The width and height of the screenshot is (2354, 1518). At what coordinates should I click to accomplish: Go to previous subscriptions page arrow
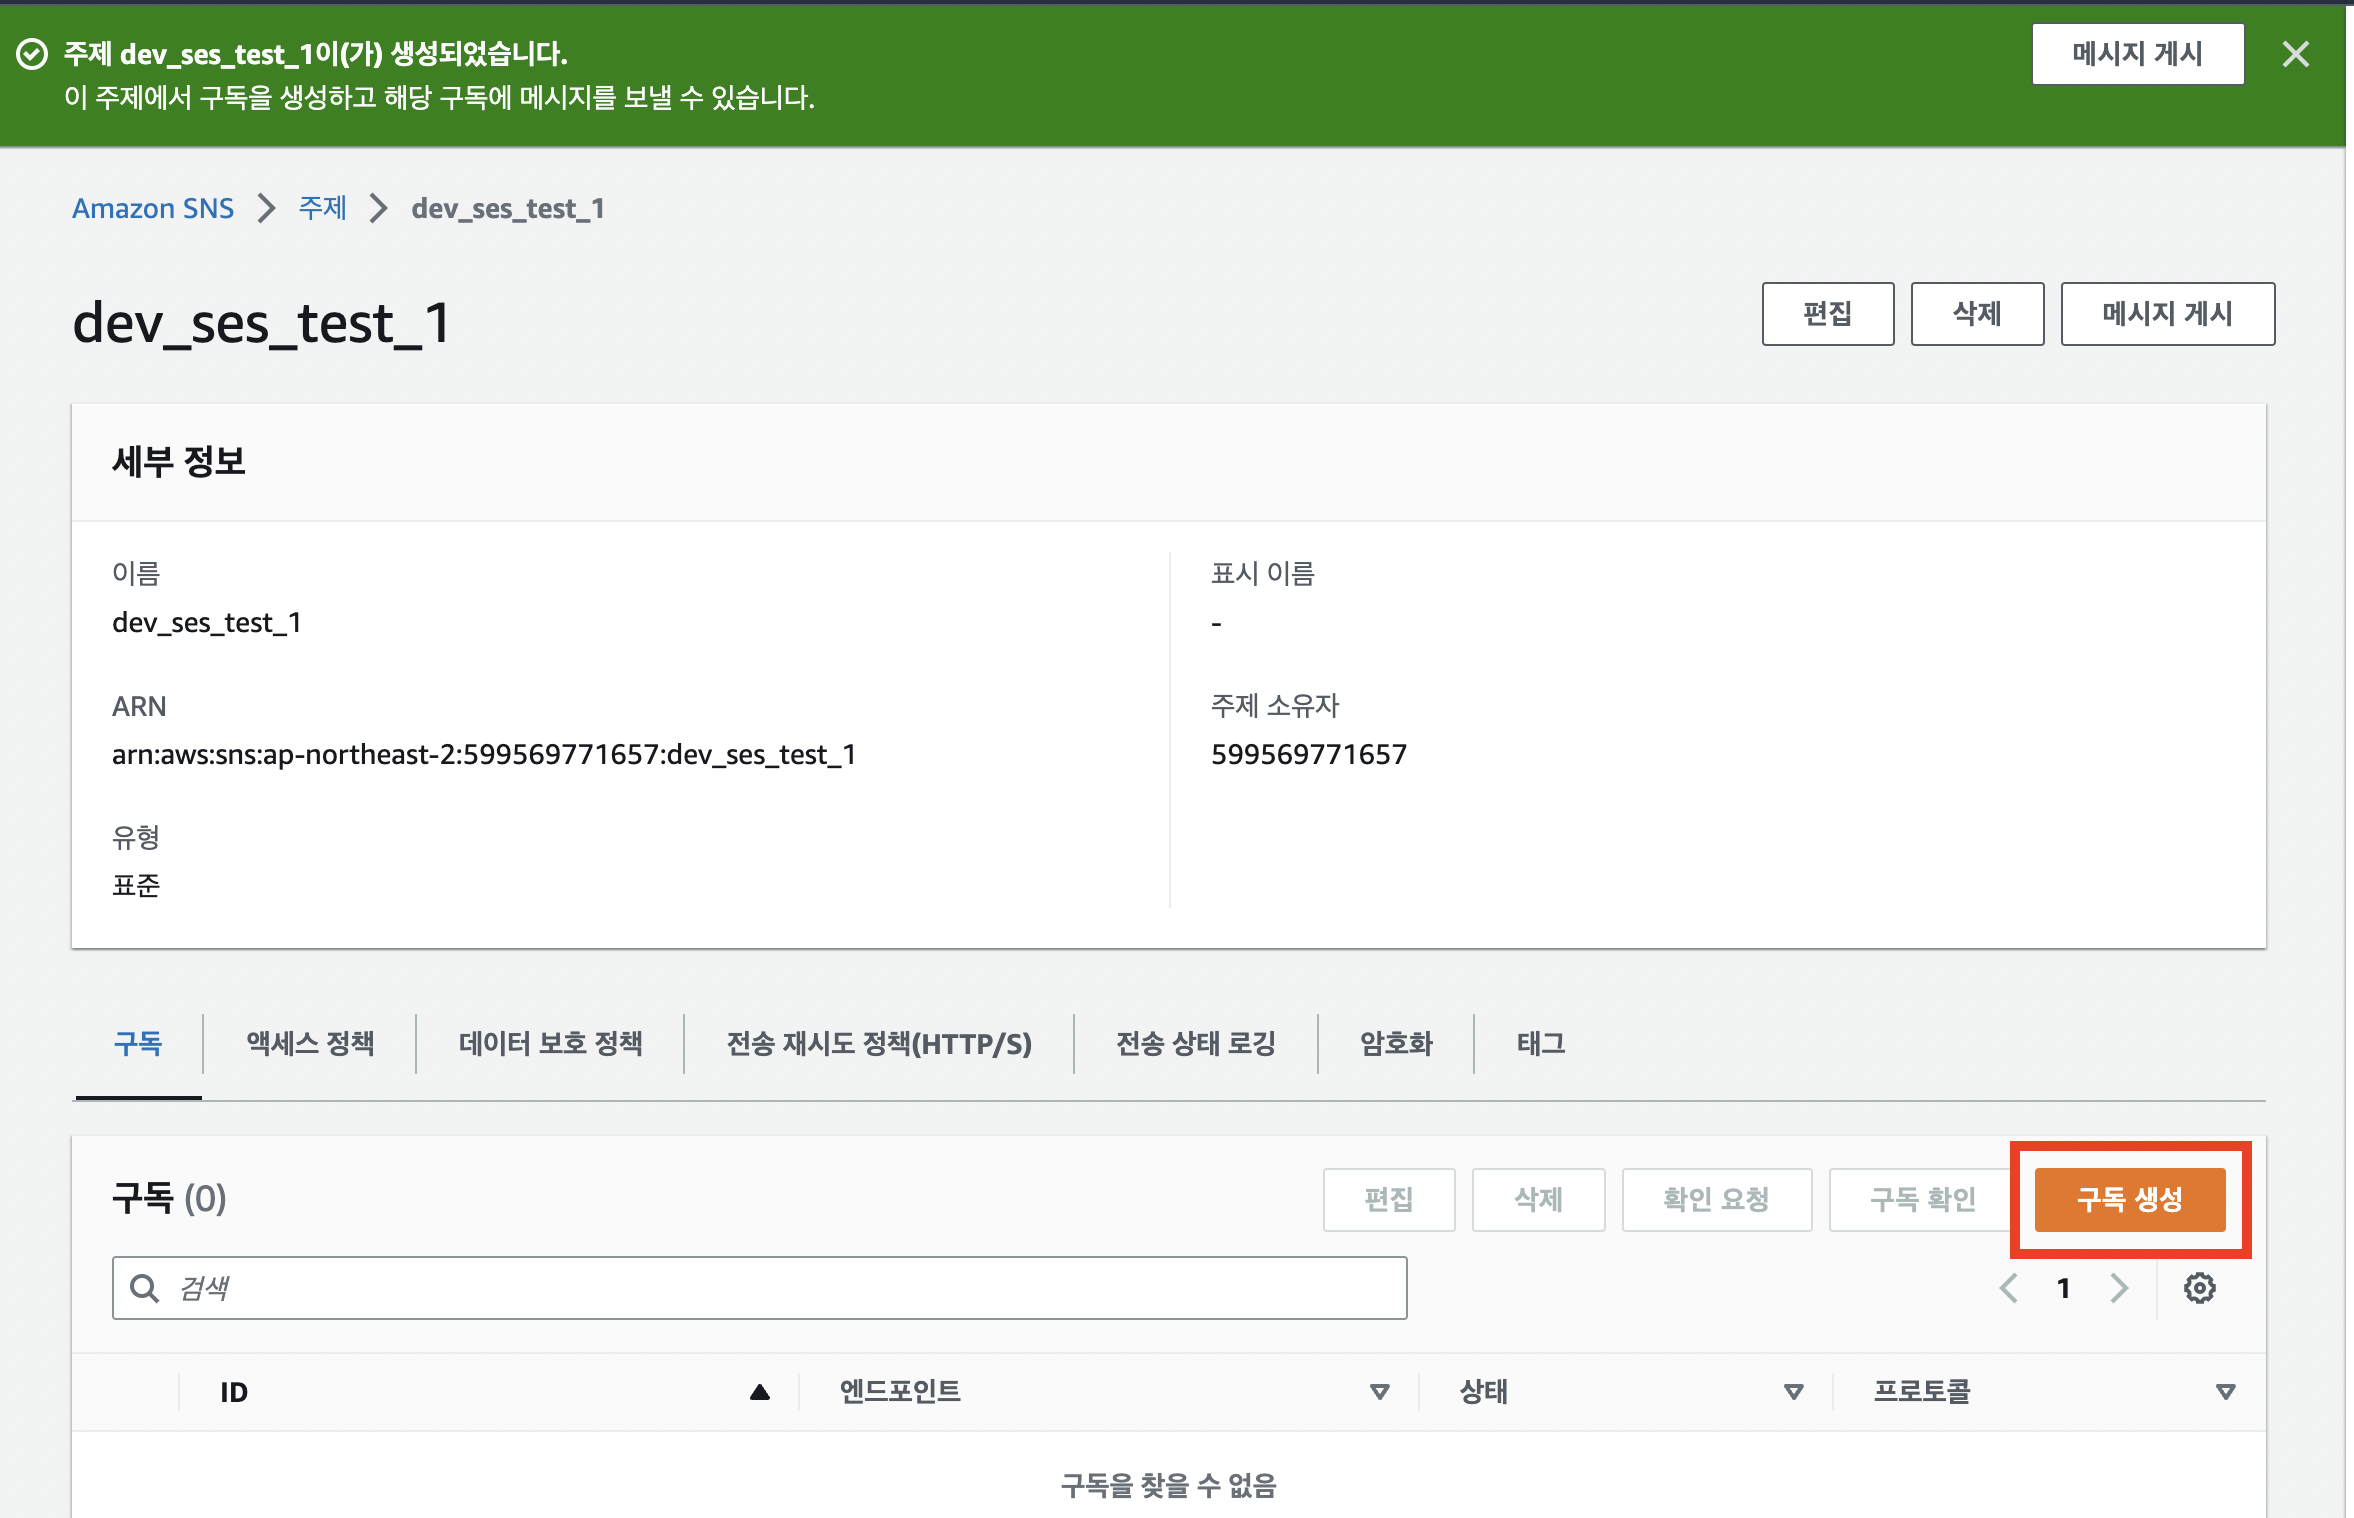(x=2008, y=1288)
